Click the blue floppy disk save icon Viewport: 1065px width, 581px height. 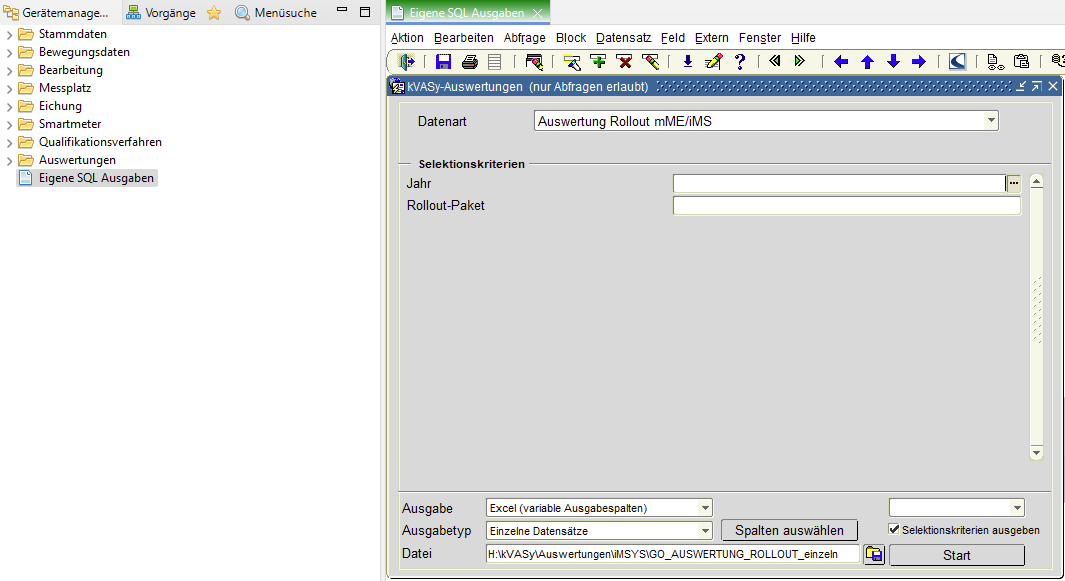443,62
